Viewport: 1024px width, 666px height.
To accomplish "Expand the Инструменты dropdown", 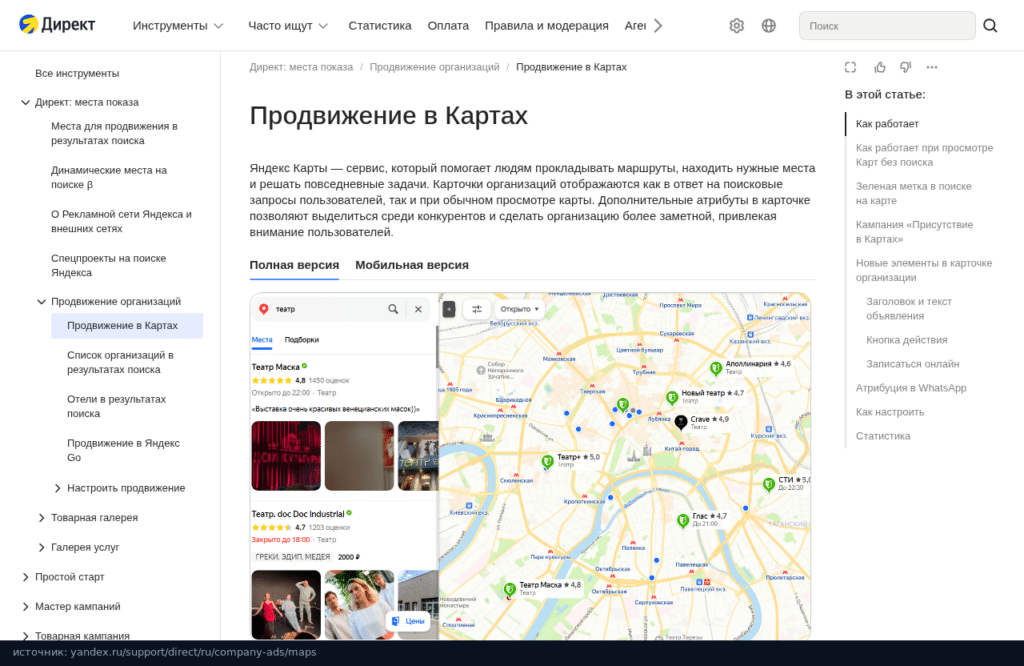I will coord(178,25).
